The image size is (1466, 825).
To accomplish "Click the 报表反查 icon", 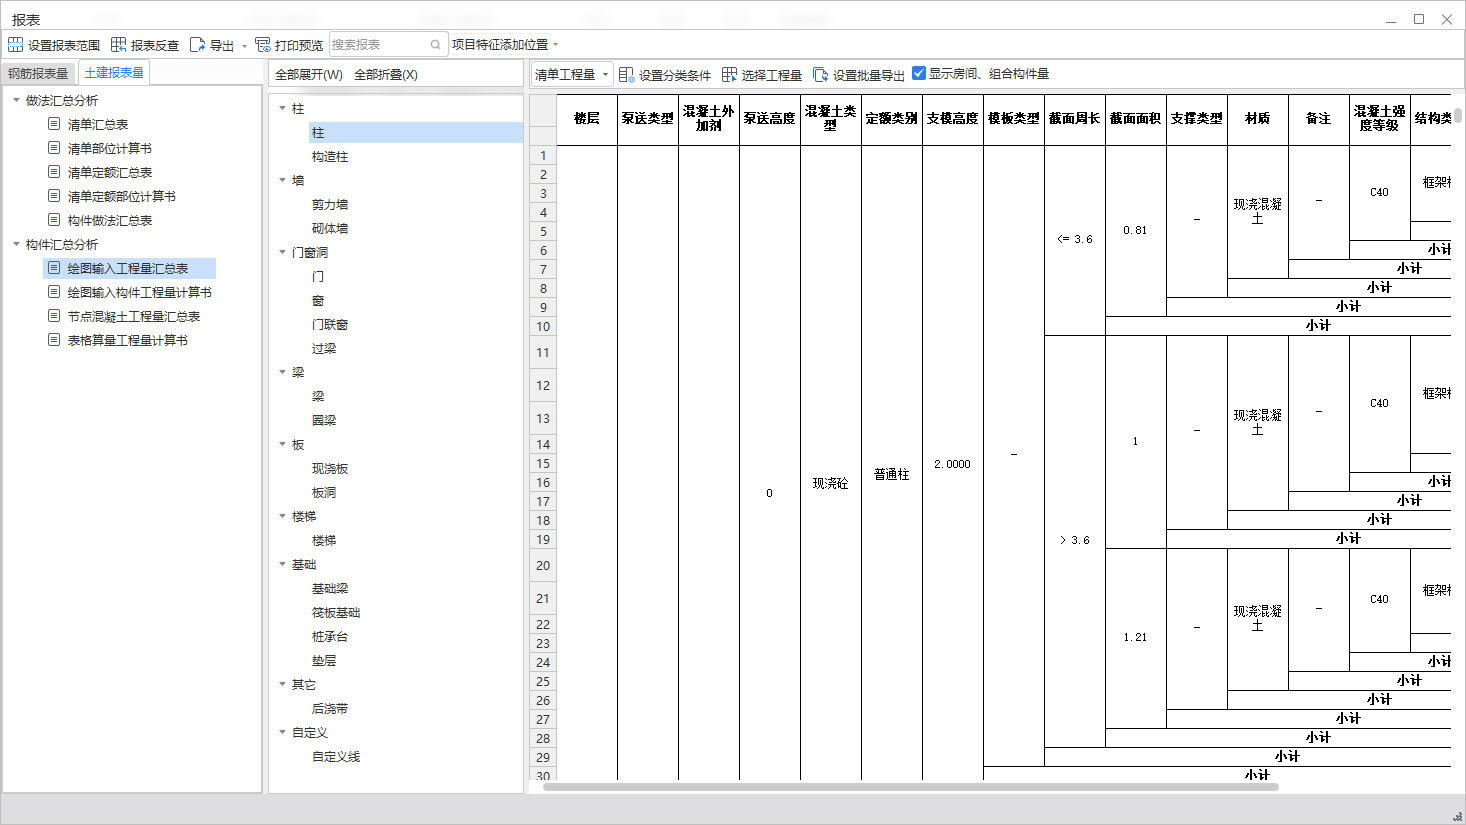I will pyautogui.click(x=118, y=45).
